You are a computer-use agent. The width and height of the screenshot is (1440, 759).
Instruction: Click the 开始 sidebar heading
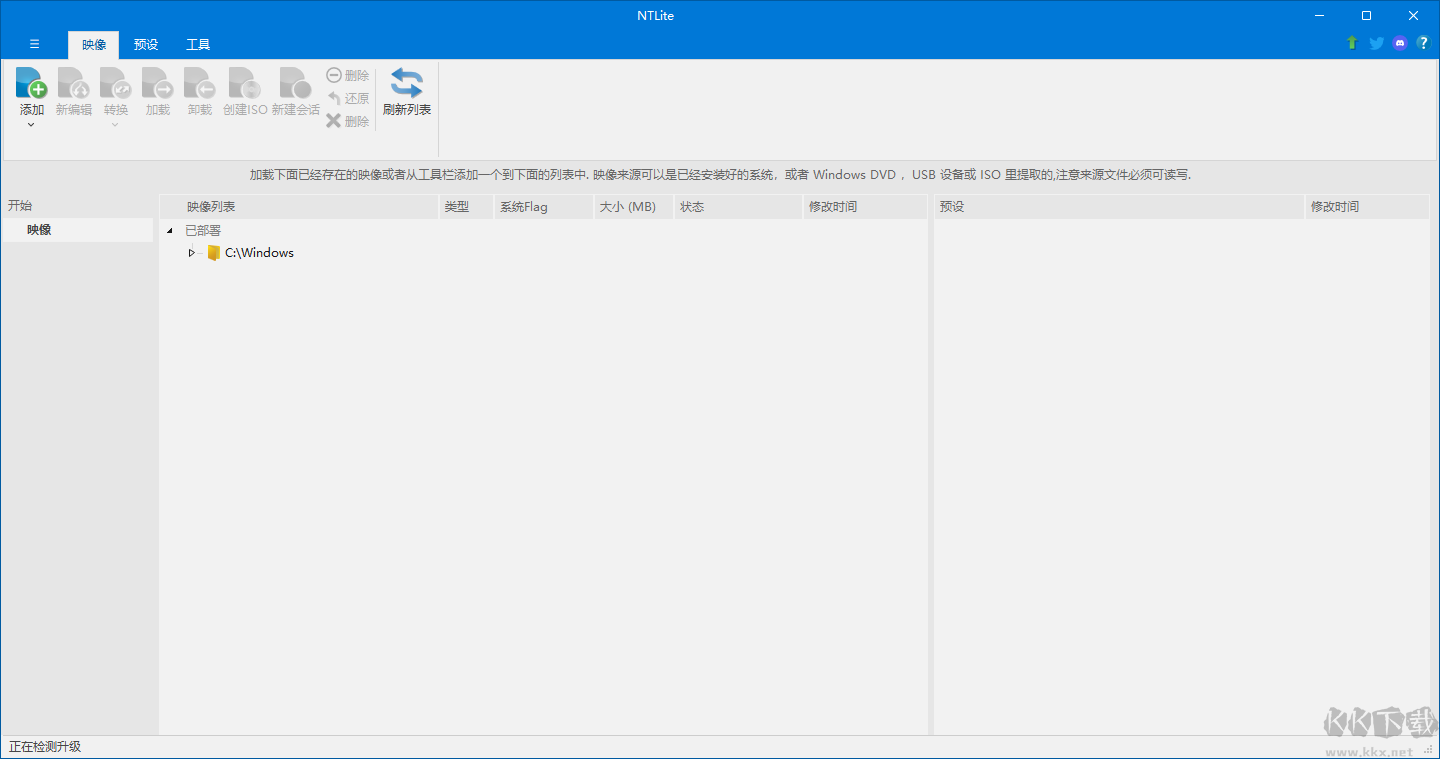tap(20, 205)
